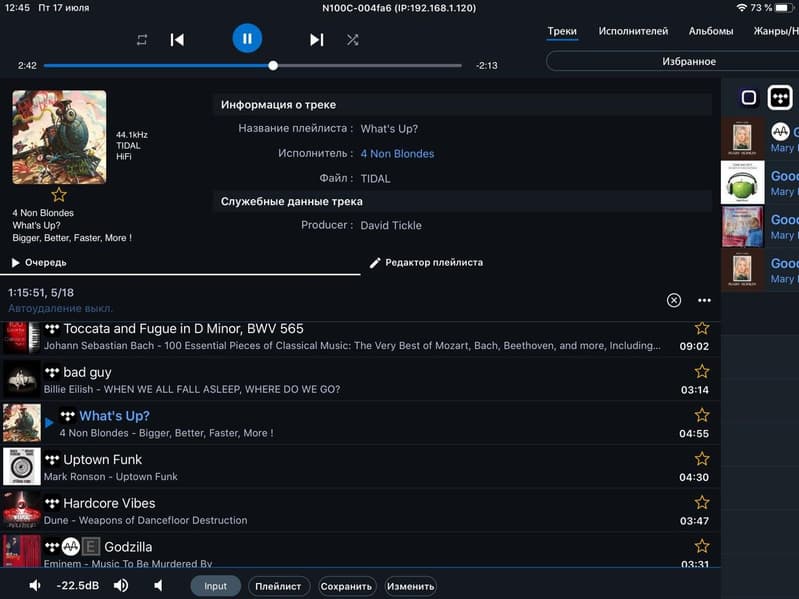Open first Mary album thumbnail in right panel

pyautogui.click(x=742, y=139)
